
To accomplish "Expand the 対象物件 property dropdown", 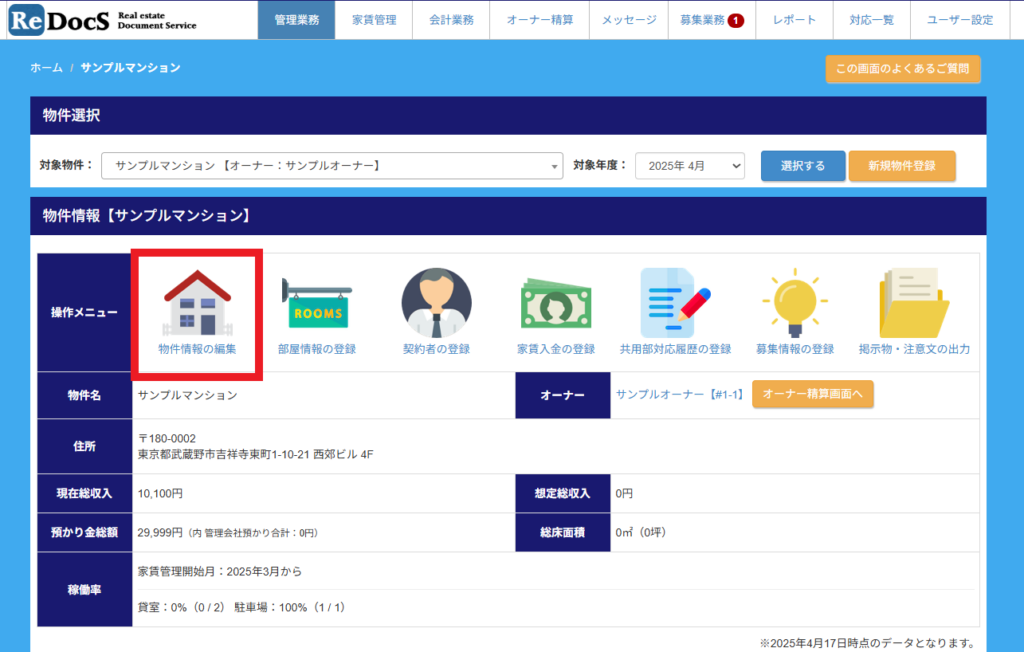I will tap(332, 166).
